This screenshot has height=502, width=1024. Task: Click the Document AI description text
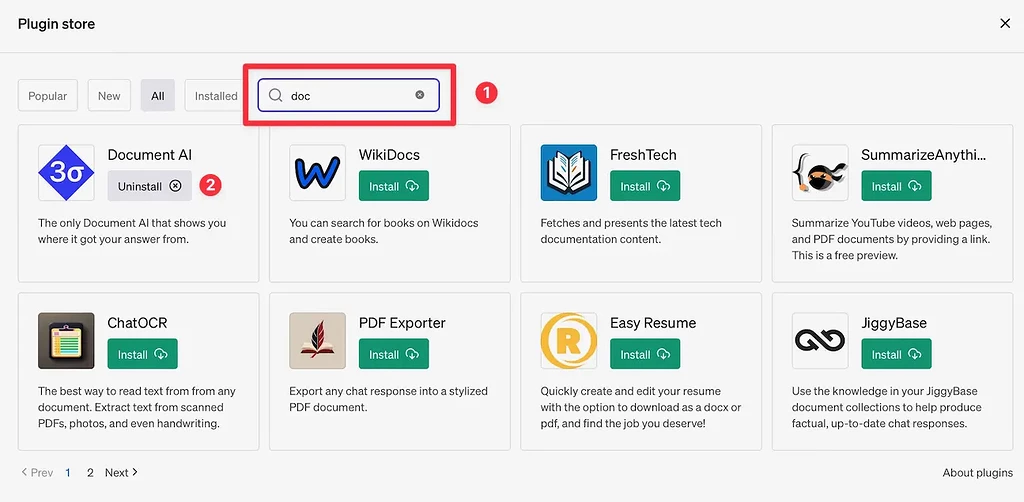tap(132, 231)
